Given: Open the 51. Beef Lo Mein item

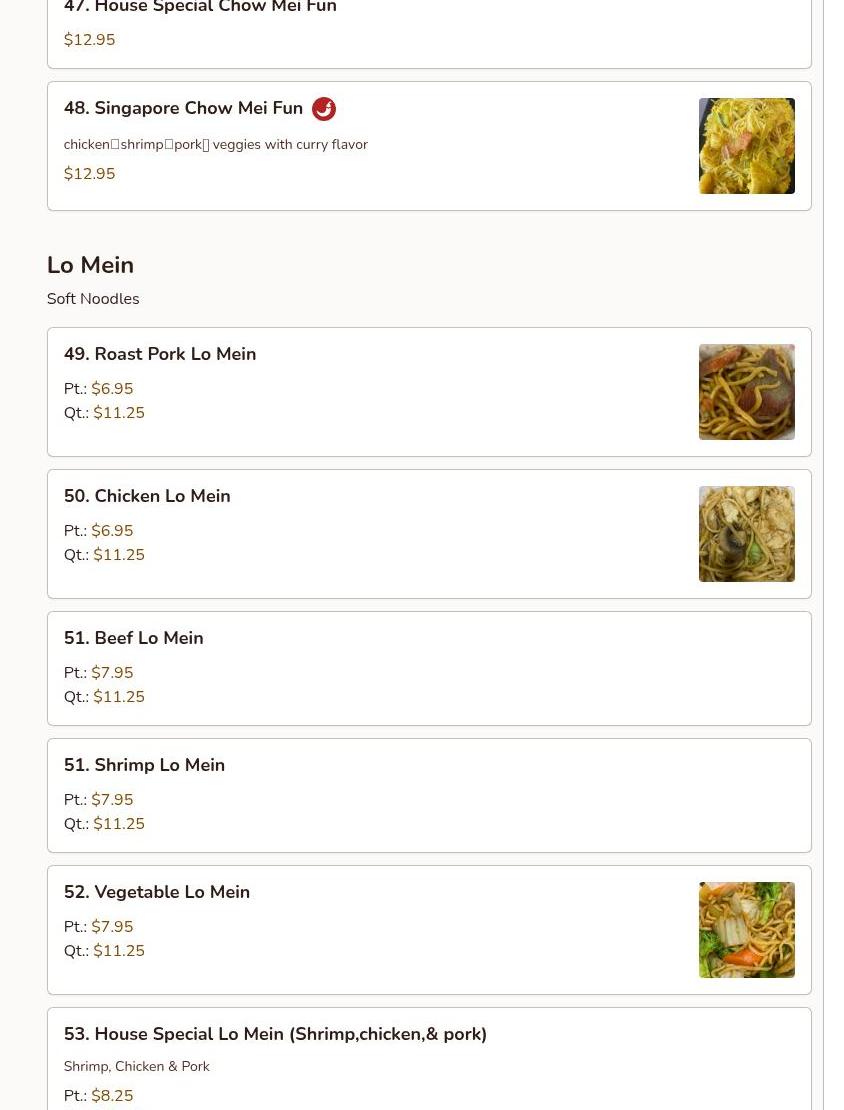Looking at the screenshot, I should 429,668.
